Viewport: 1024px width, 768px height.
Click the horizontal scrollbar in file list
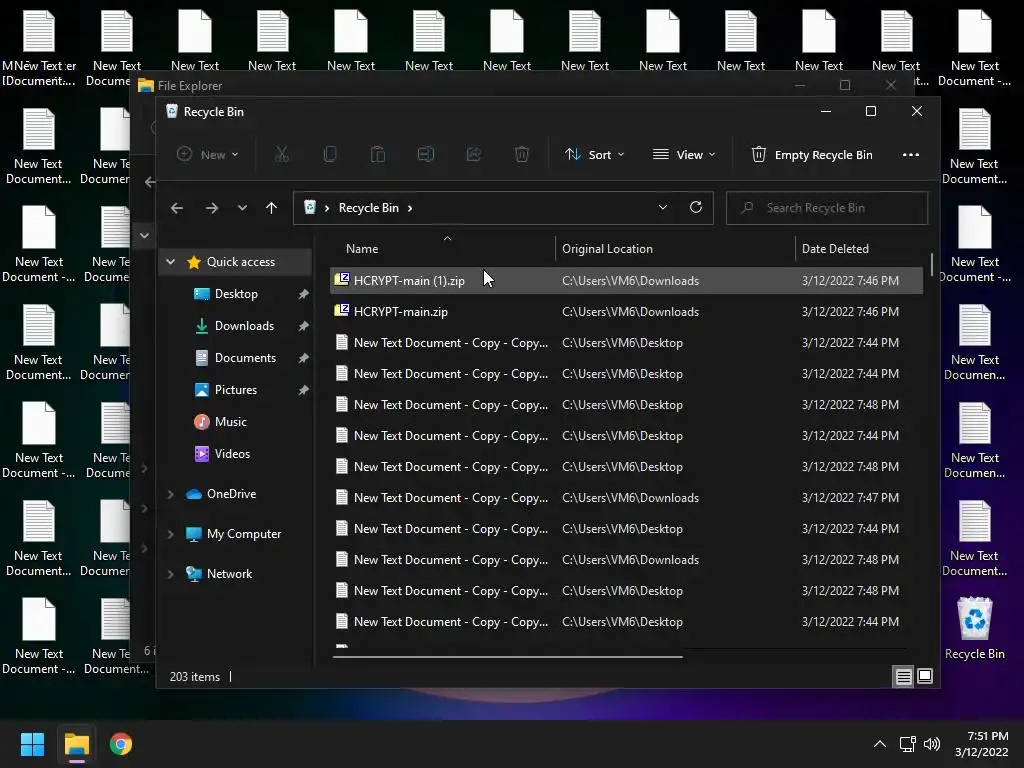coord(508,656)
